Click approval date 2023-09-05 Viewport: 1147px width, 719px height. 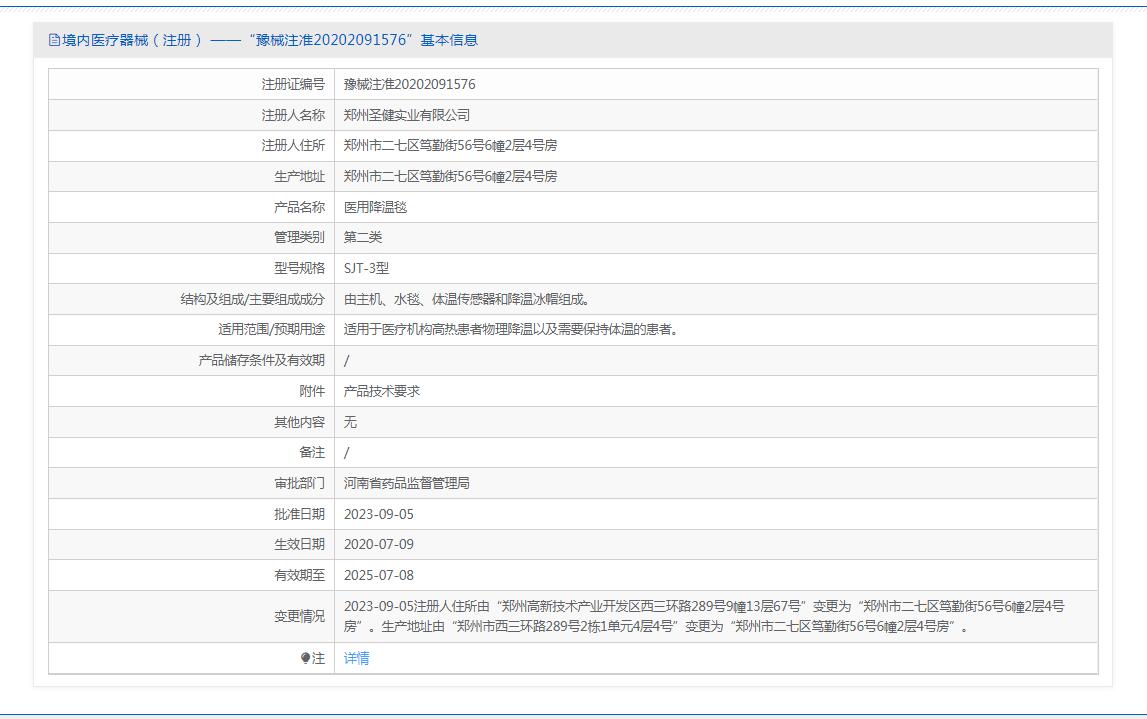(379, 514)
